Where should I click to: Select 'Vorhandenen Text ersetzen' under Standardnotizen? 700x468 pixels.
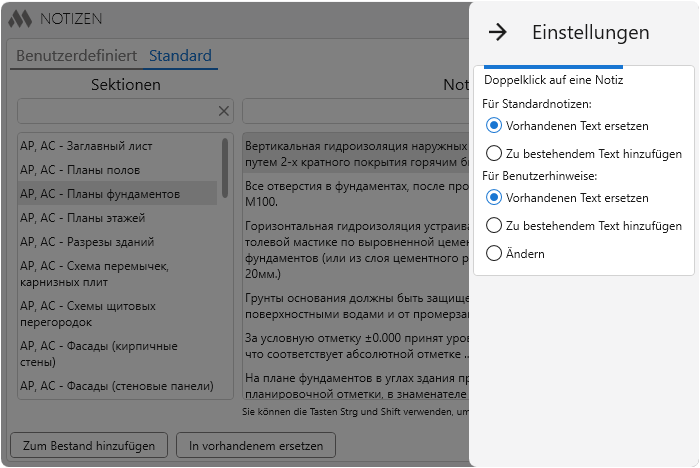click(493, 125)
